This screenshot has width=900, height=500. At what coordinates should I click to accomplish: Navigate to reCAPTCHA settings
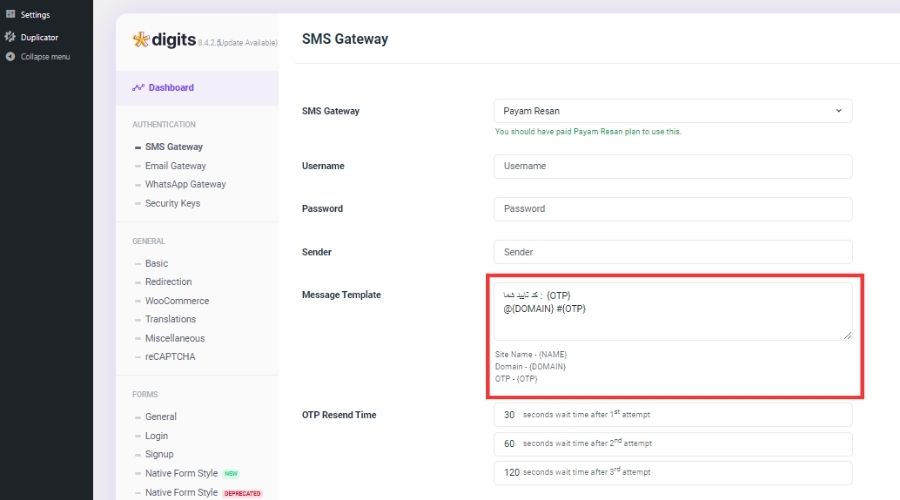click(x=170, y=357)
